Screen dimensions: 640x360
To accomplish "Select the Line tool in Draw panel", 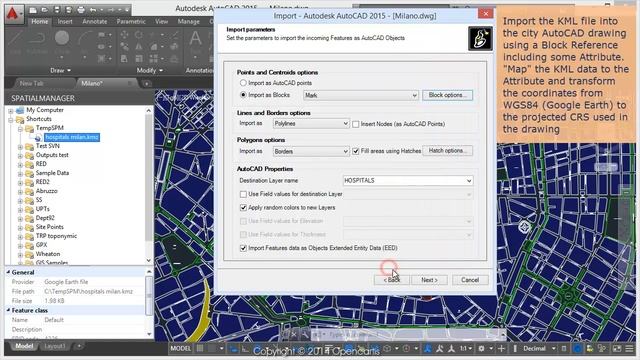I will pos(15,42).
